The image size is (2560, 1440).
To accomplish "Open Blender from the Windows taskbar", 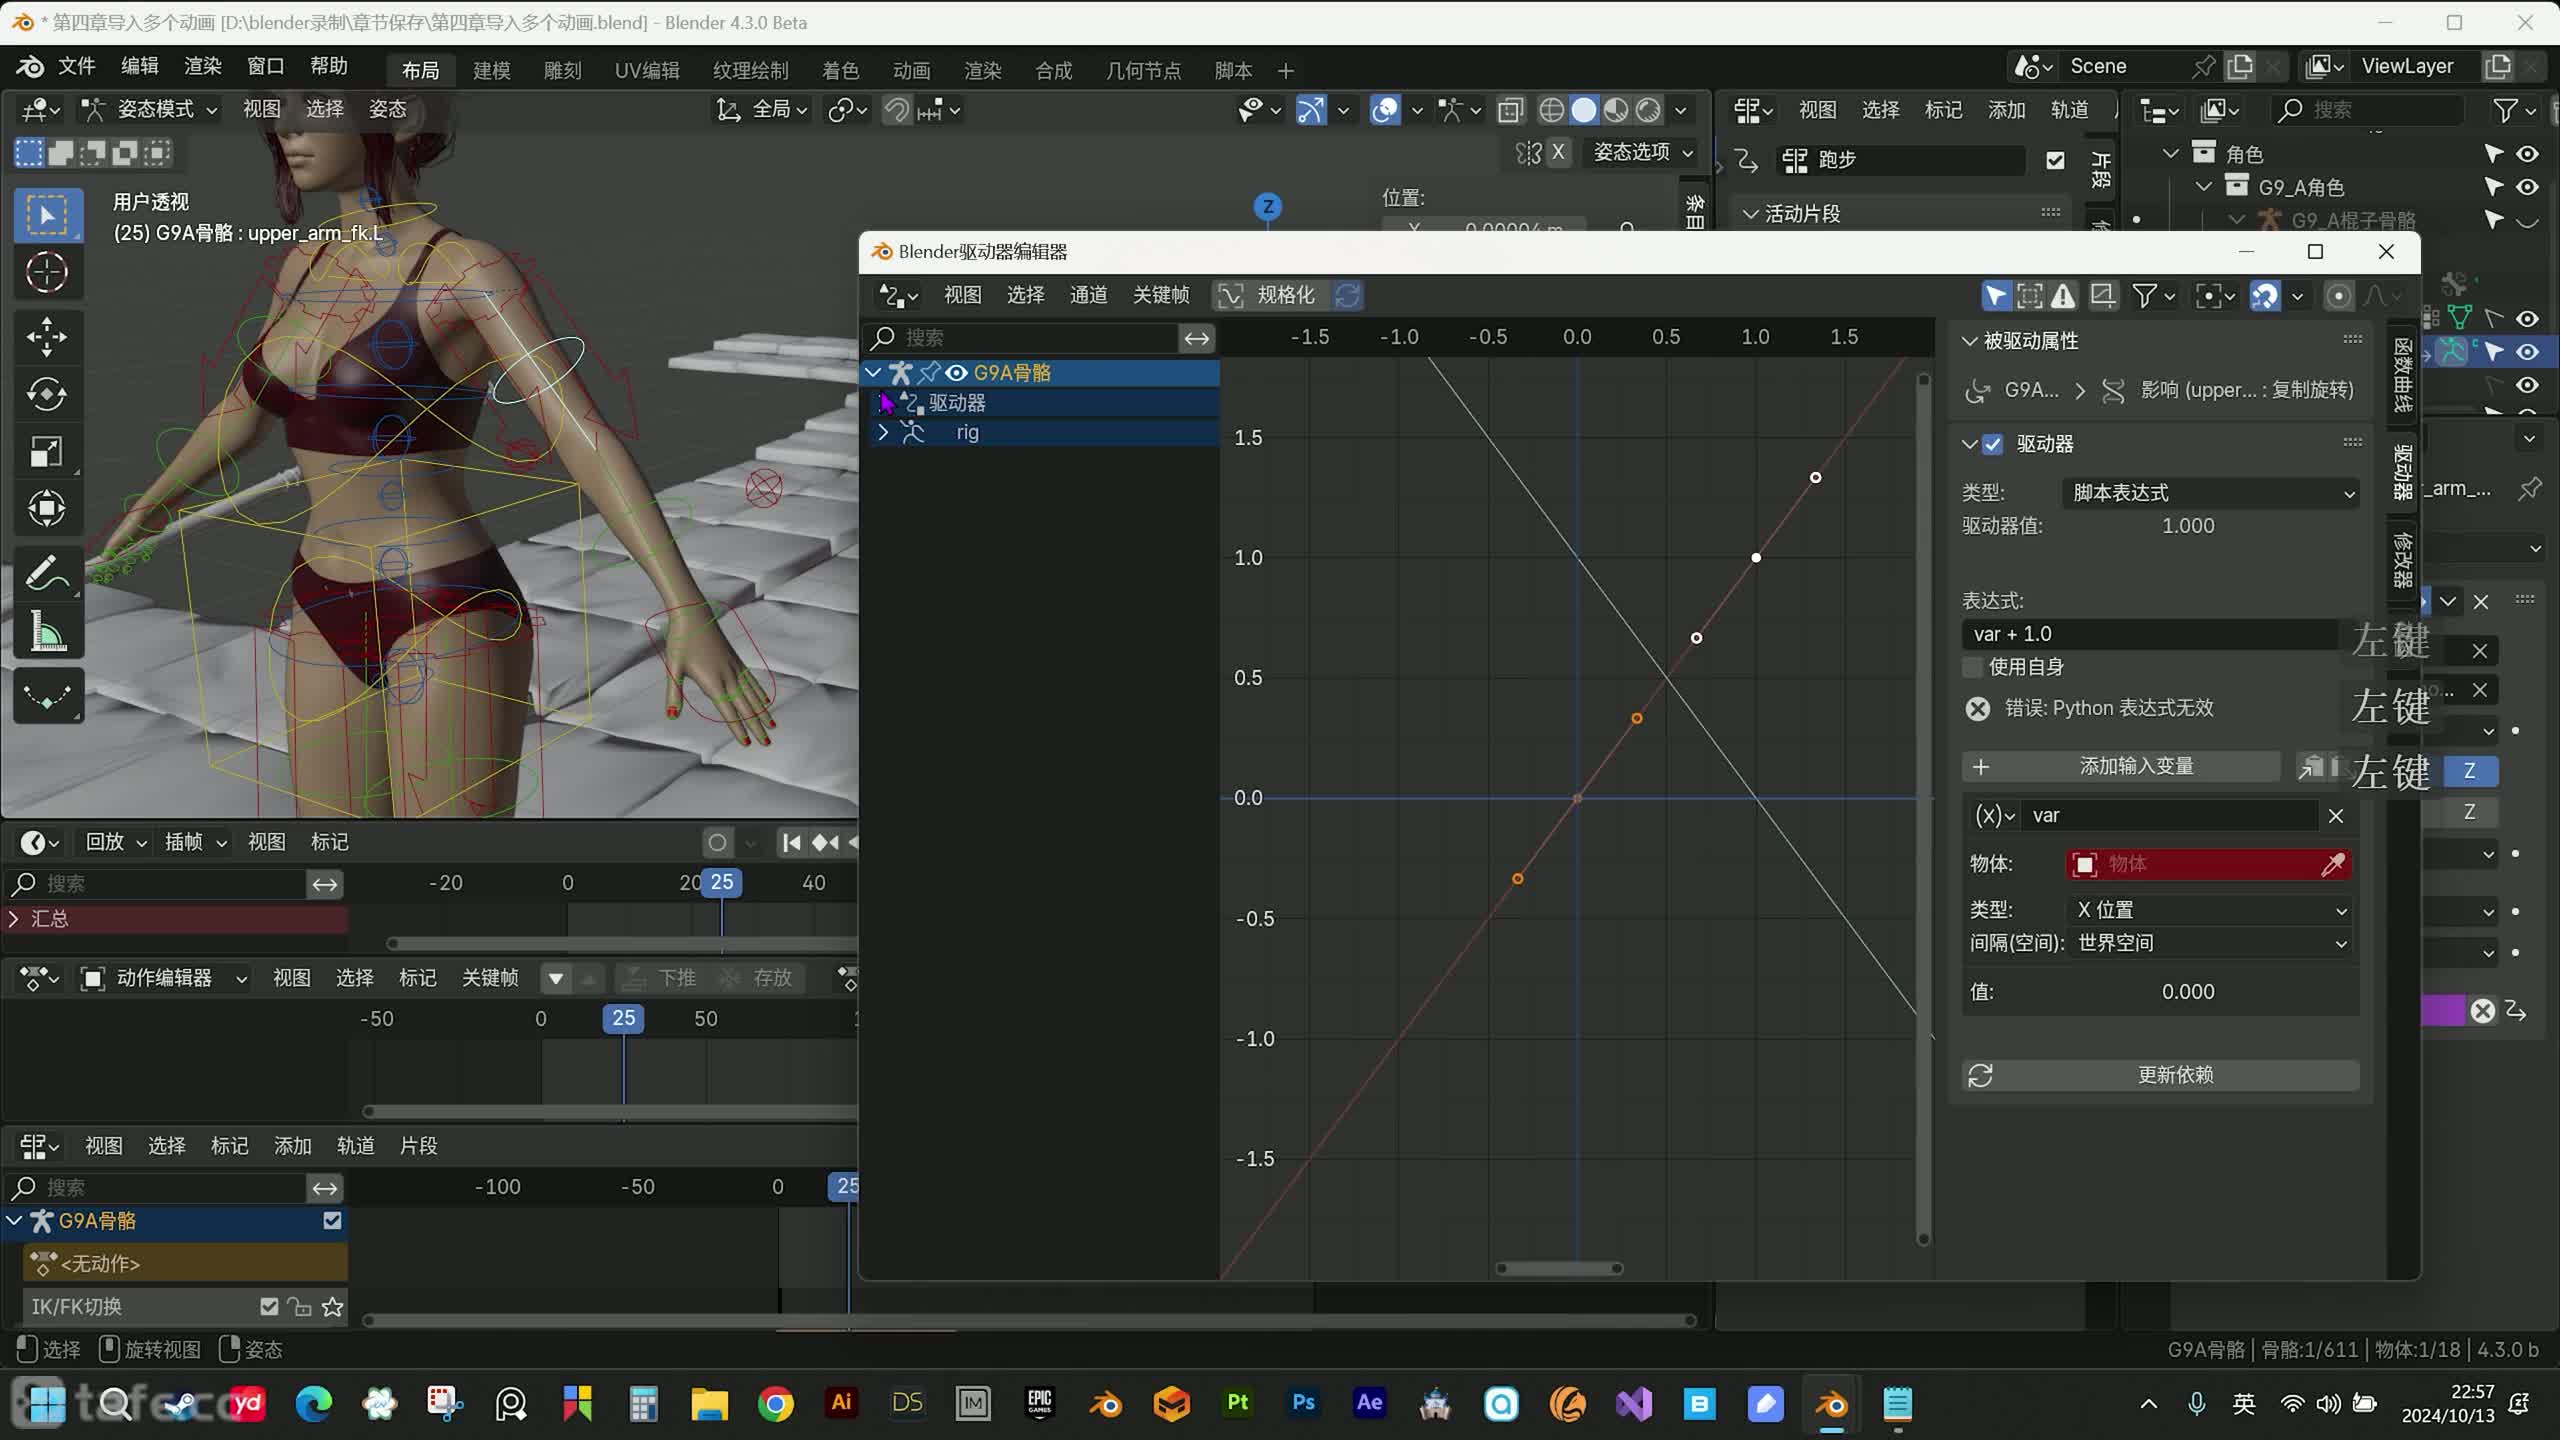I will tap(1105, 1404).
